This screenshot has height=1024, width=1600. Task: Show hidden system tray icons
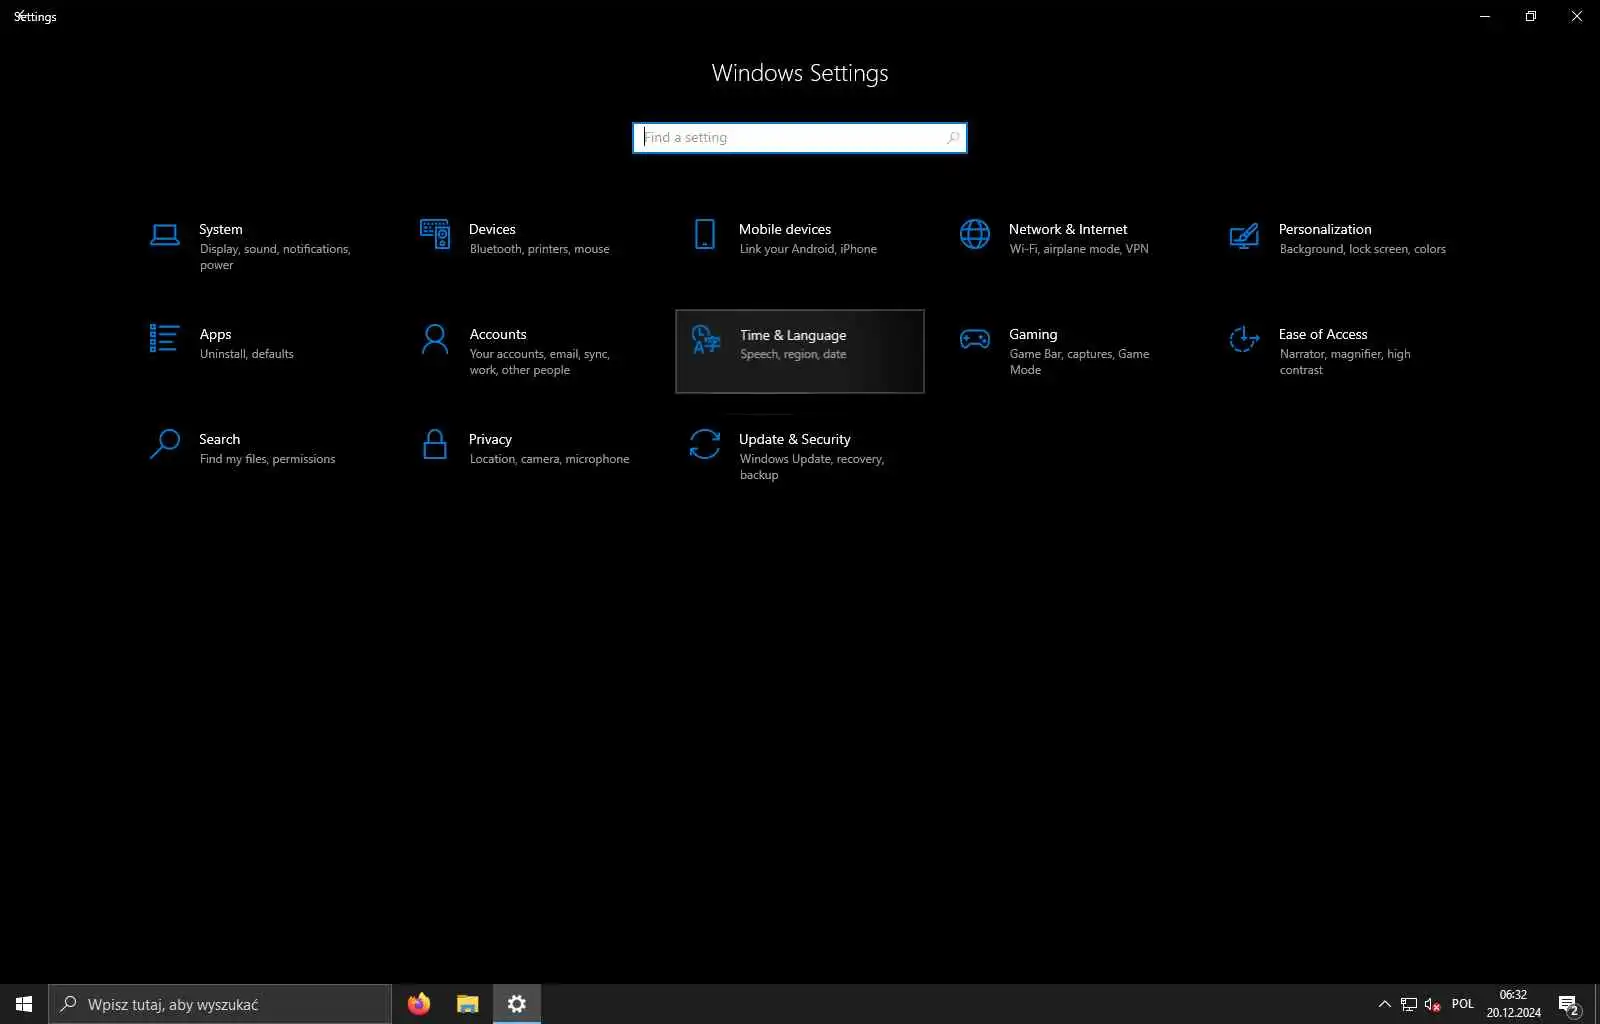point(1384,1004)
